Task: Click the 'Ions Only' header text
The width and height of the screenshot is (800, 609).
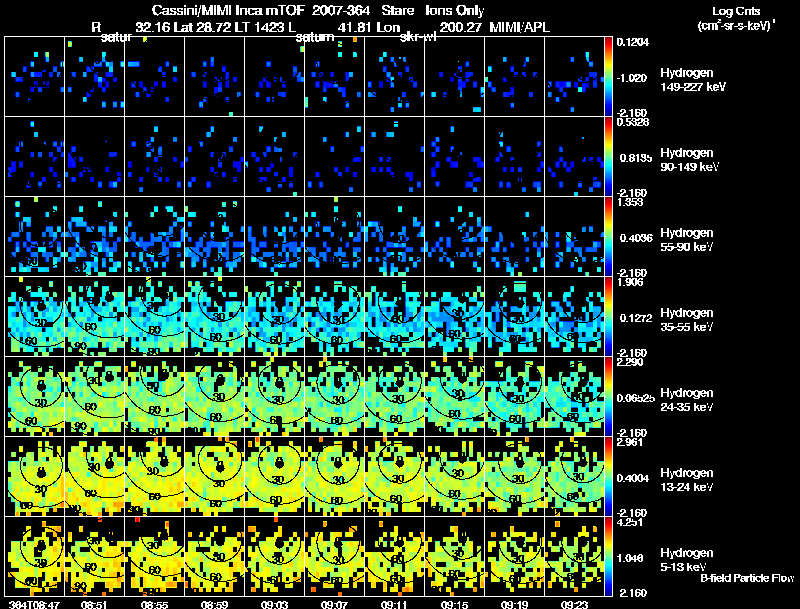Action: point(455,10)
